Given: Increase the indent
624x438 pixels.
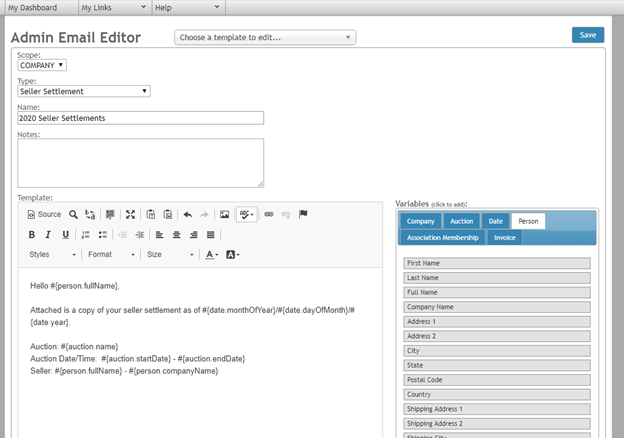Looking at the screenshot, I should 140,235.
